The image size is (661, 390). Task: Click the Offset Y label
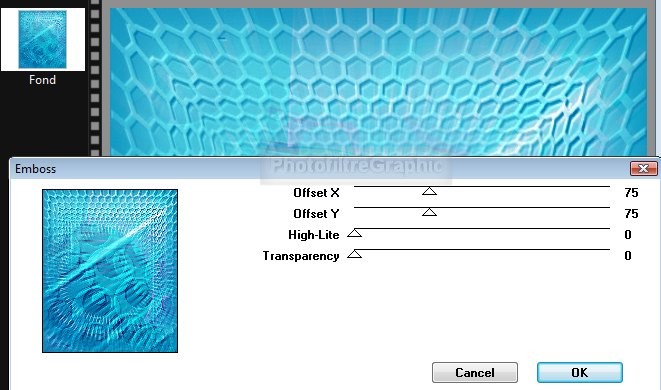pyautogui.click(x=316, y=214)
